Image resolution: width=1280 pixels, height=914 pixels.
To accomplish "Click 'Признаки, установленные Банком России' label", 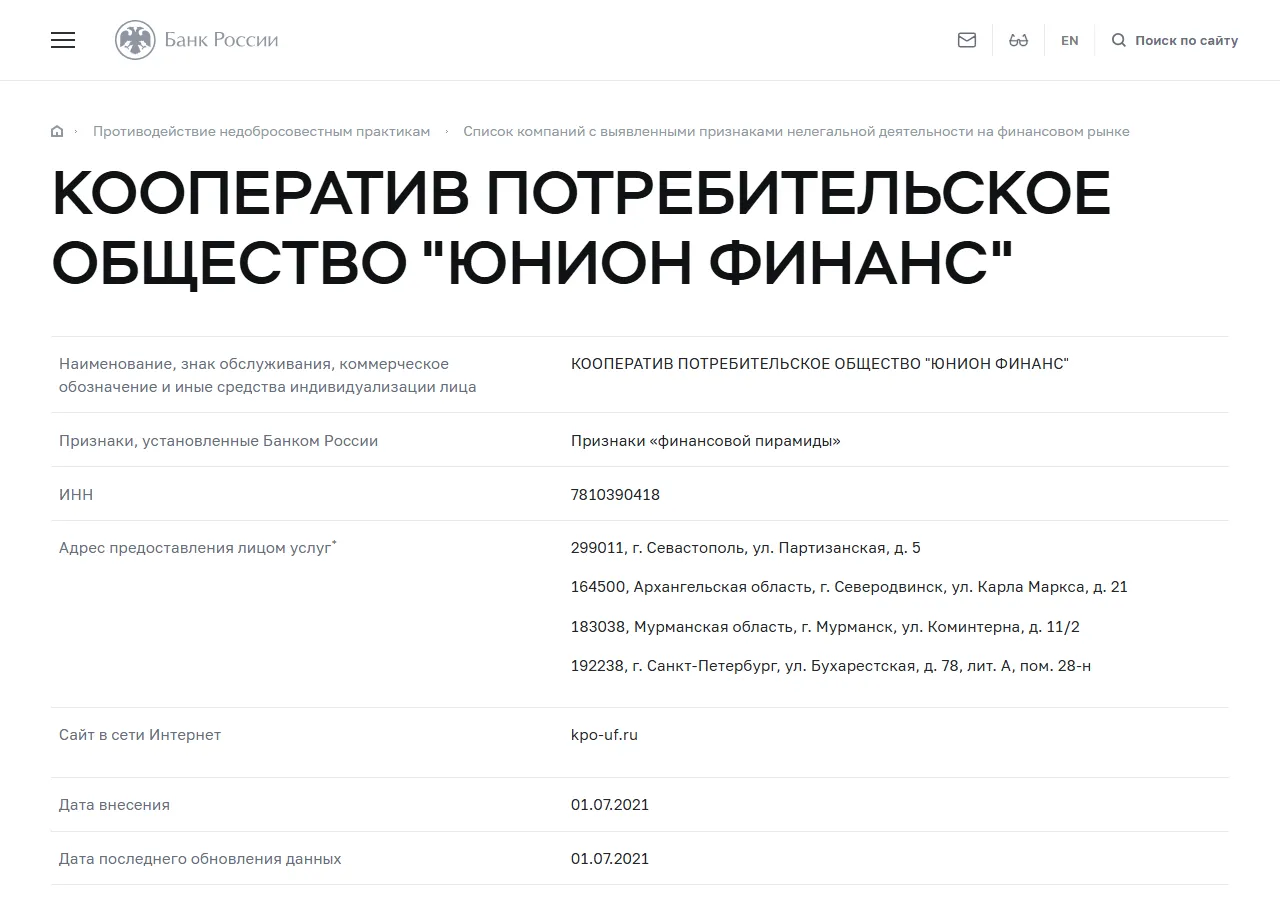I will [x=219, y=441].
